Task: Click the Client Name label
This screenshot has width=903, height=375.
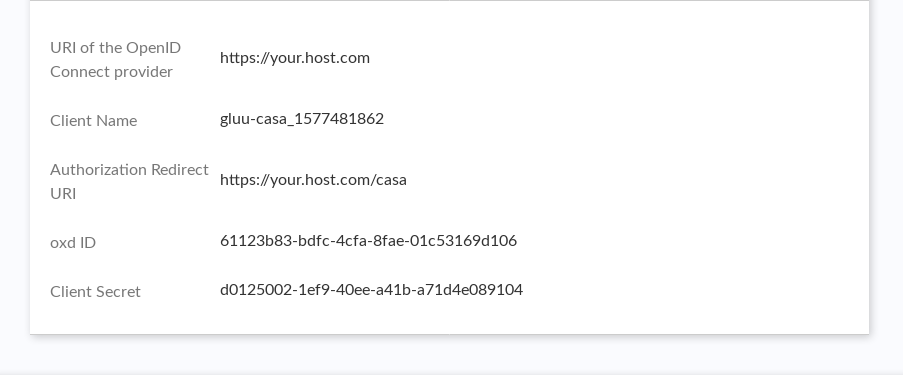Action: click(94, 120)
